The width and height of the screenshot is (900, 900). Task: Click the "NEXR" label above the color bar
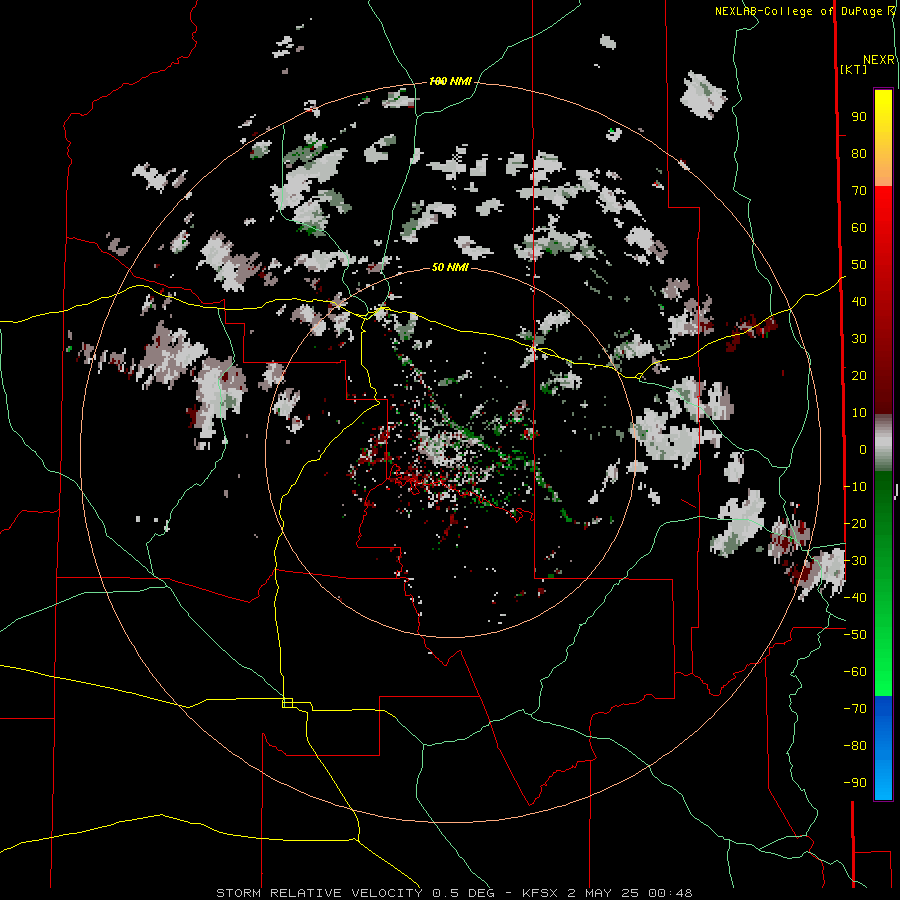click(x=879, y=60)
